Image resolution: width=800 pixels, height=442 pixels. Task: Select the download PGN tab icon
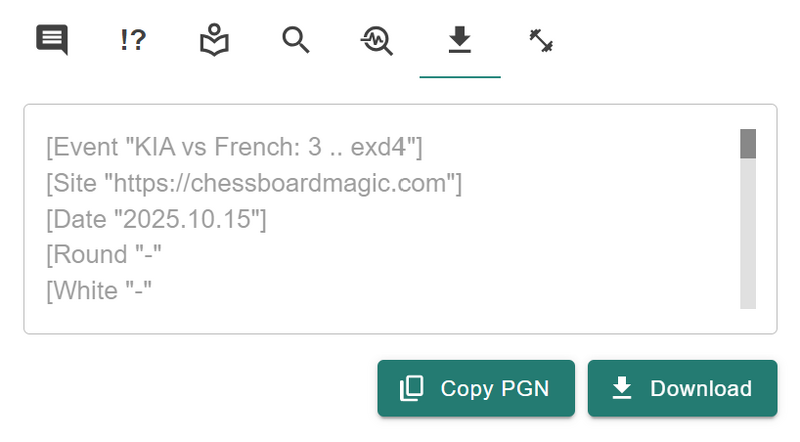click(x=460, y=40)
